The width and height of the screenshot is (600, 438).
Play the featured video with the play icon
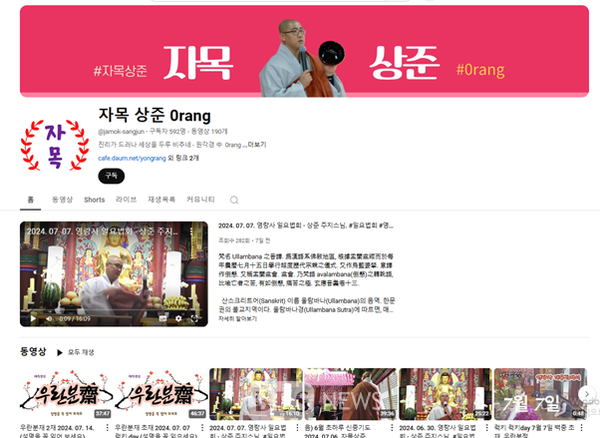tap(33, 318)
